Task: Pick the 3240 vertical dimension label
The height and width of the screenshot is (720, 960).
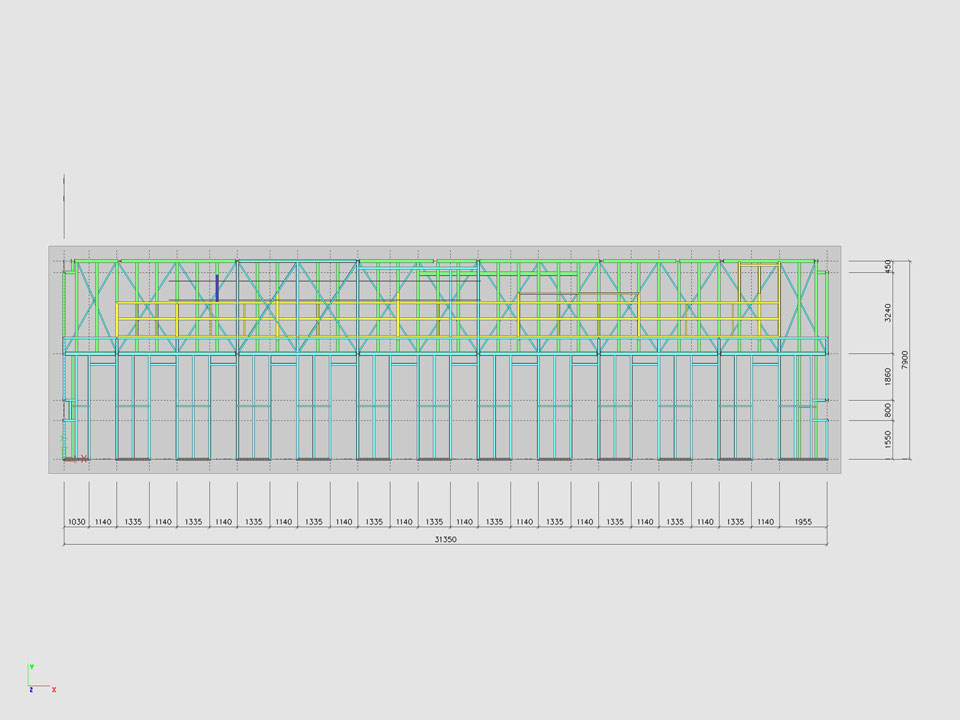Action: pos(888,312)
